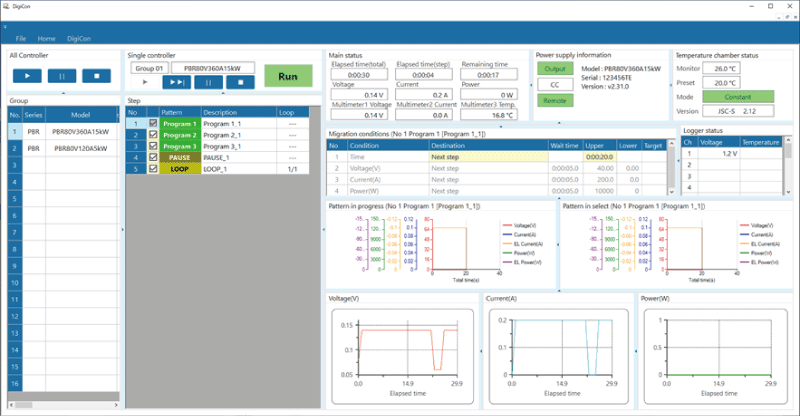Select PBR80V120A5kW row in Group list
The image size is (800, 416).
point(80,147)
